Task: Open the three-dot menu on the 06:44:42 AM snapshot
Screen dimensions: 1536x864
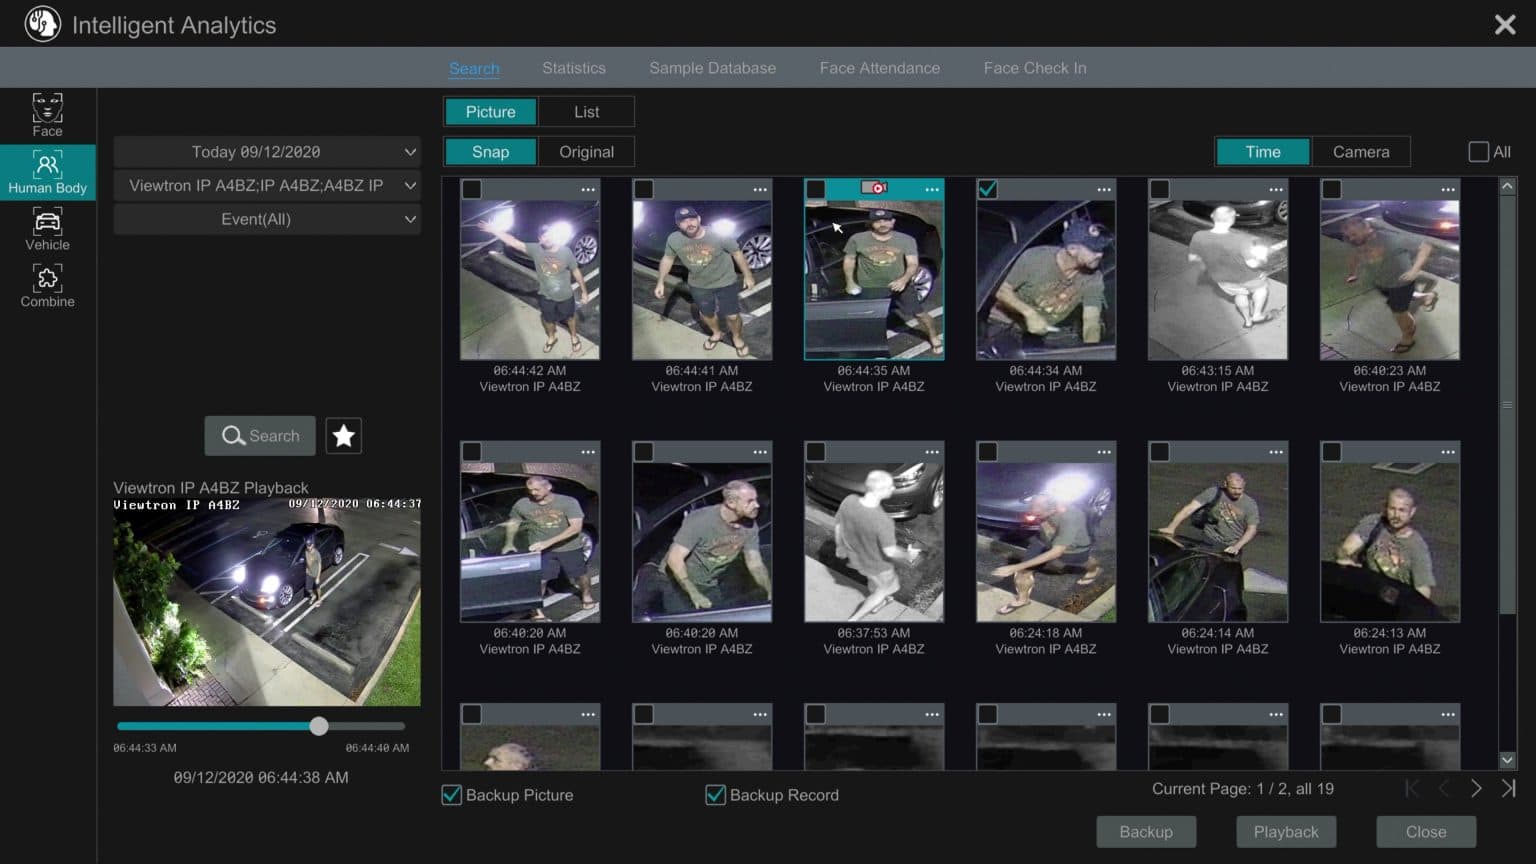Action: point(588,190)
